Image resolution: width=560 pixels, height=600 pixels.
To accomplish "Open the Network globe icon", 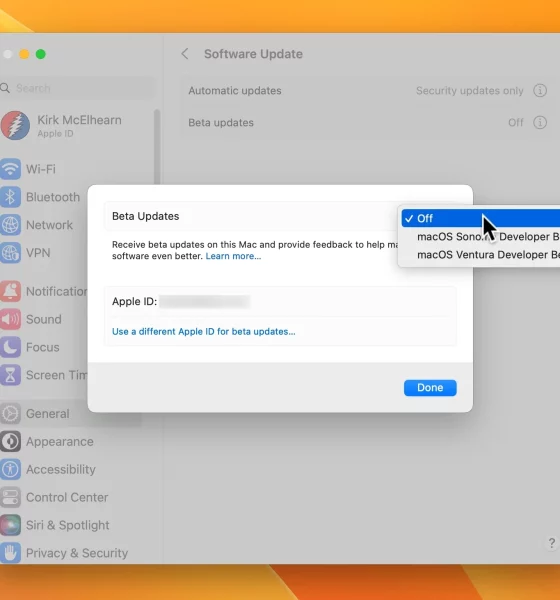I will 10,225.
